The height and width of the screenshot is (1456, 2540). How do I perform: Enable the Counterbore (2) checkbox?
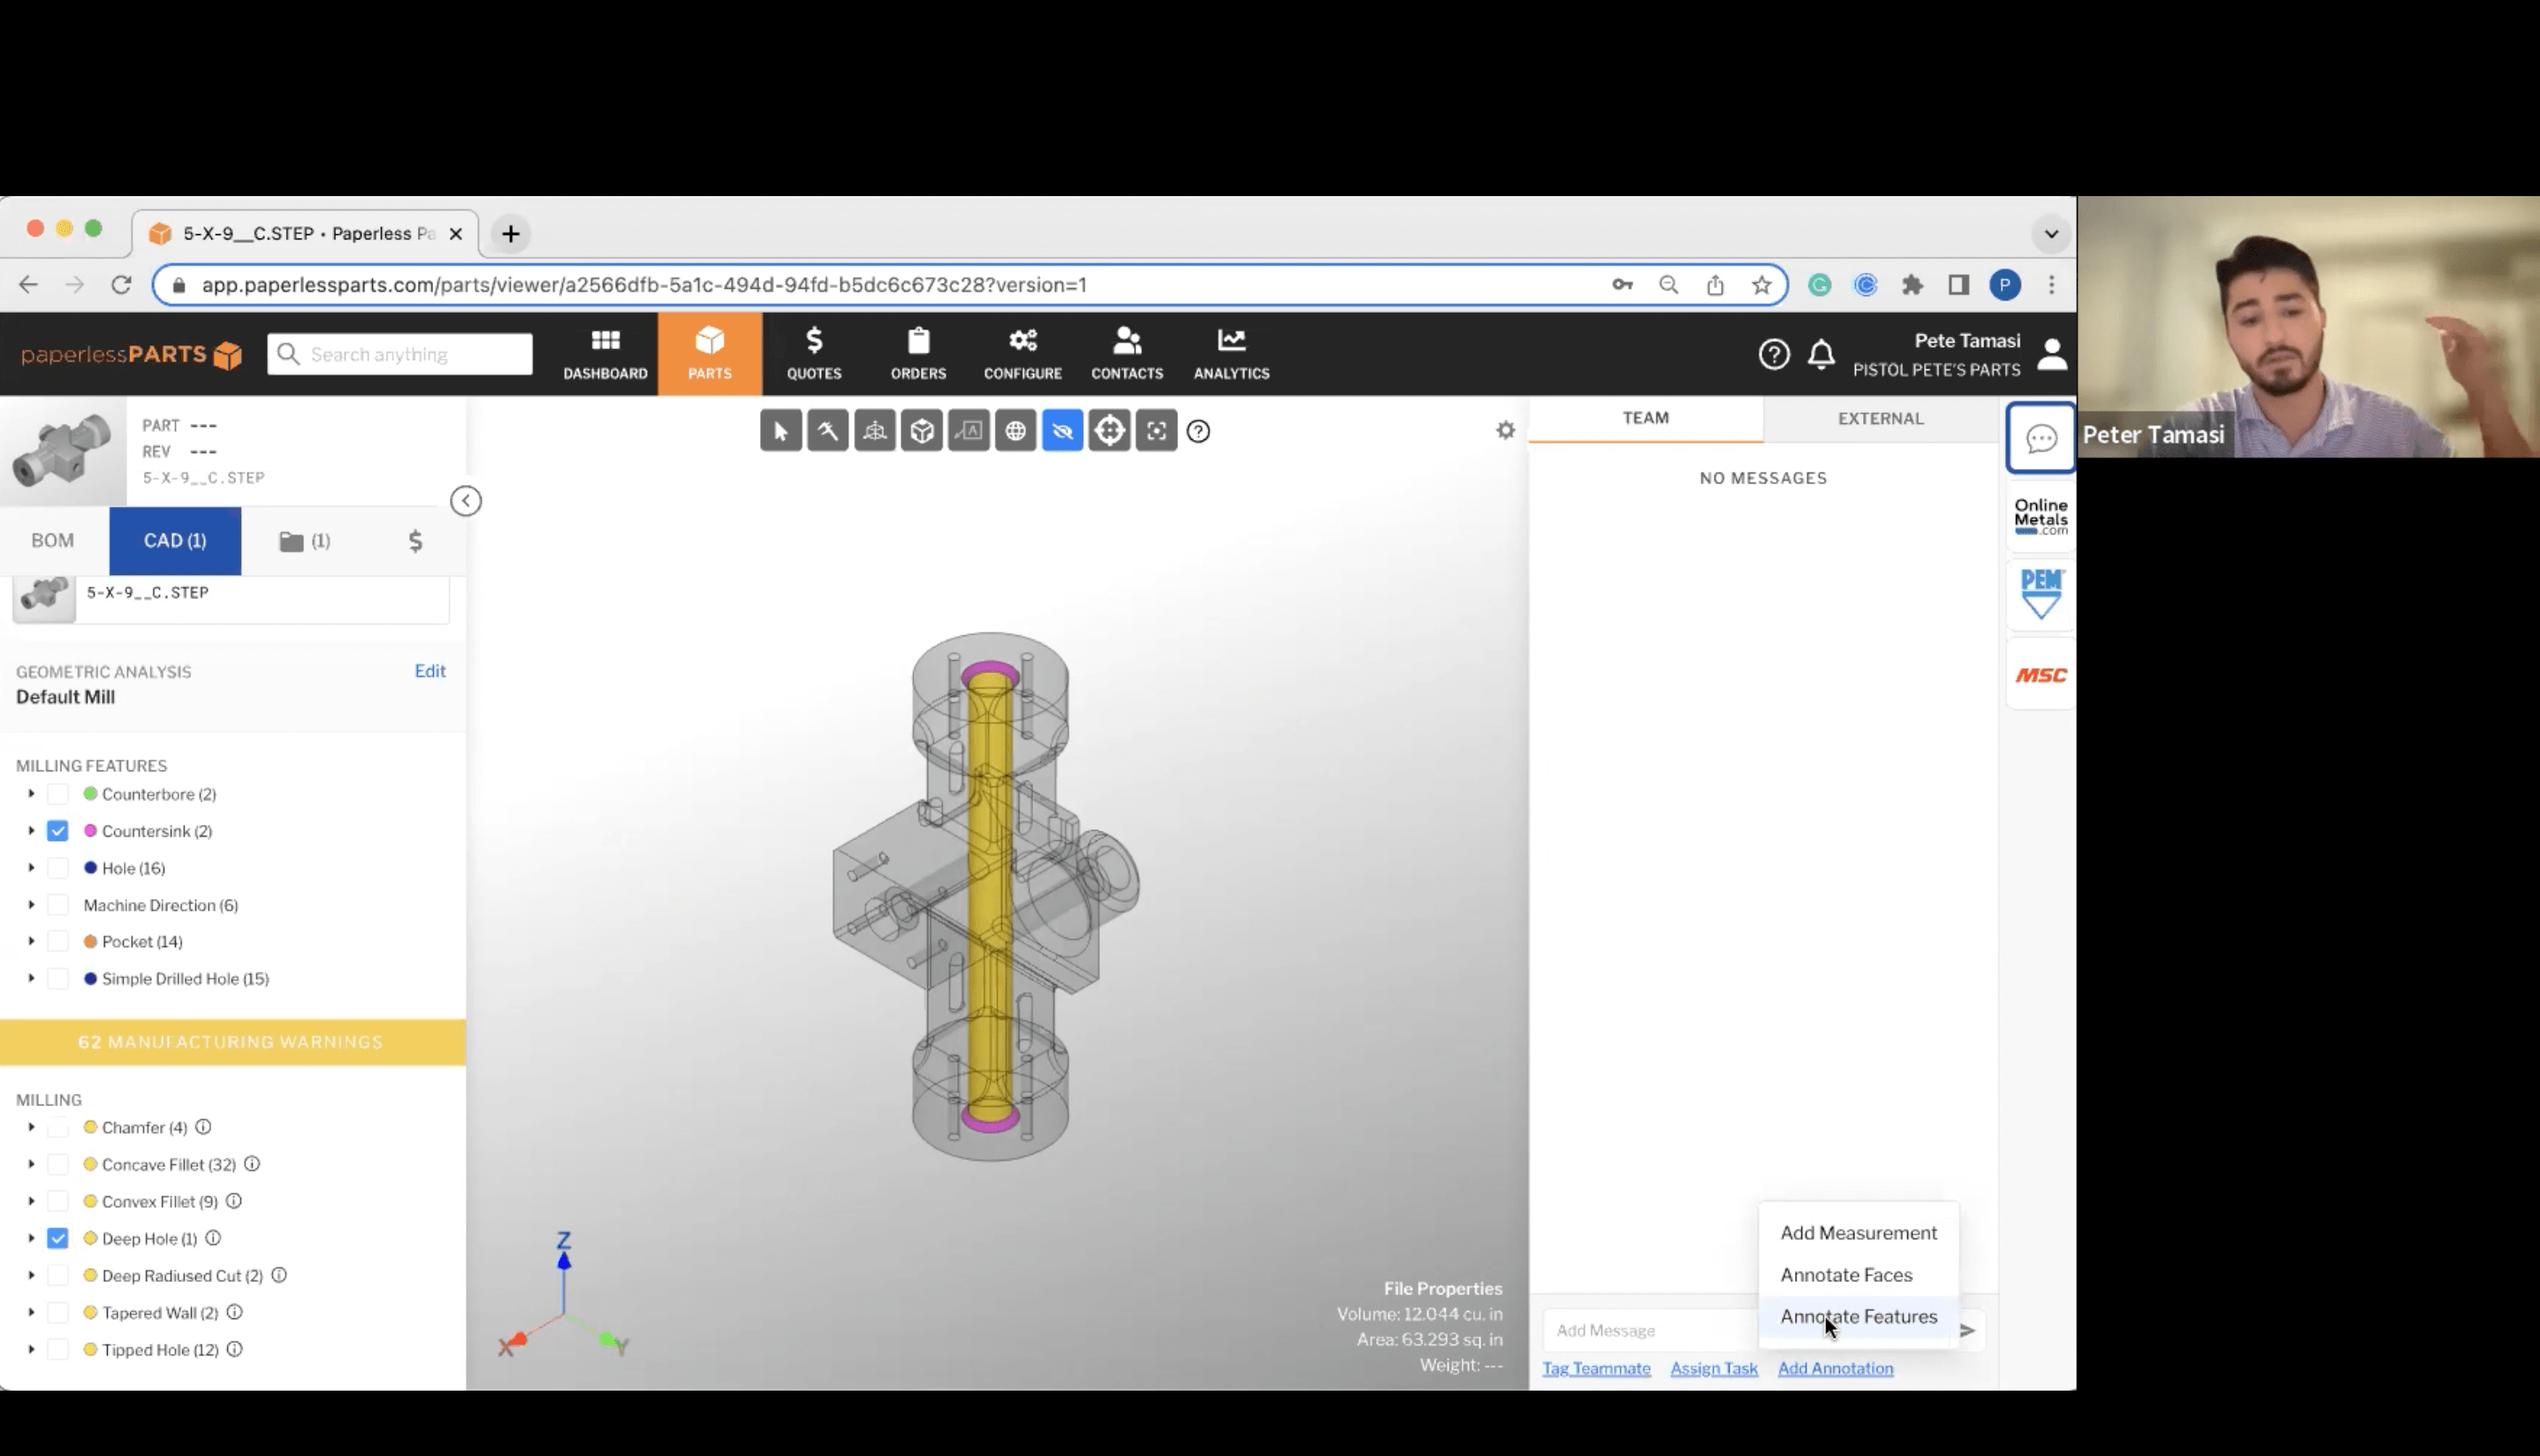click(58, 794)
